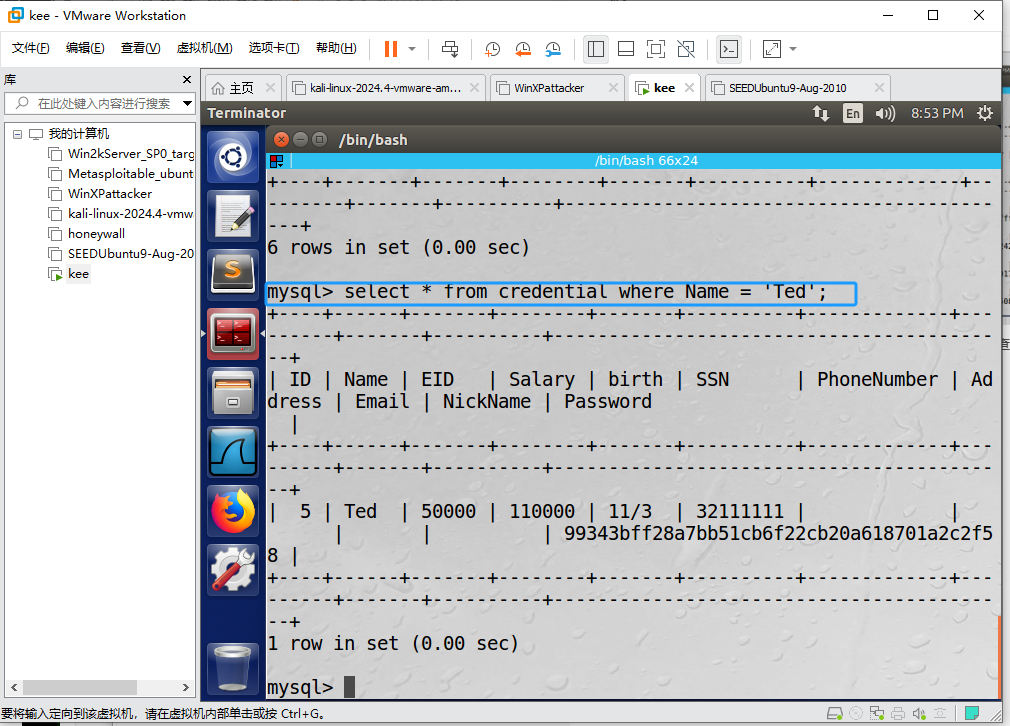Open the 编辑(E) menu

pyautogui.click(x=85, y=48)
